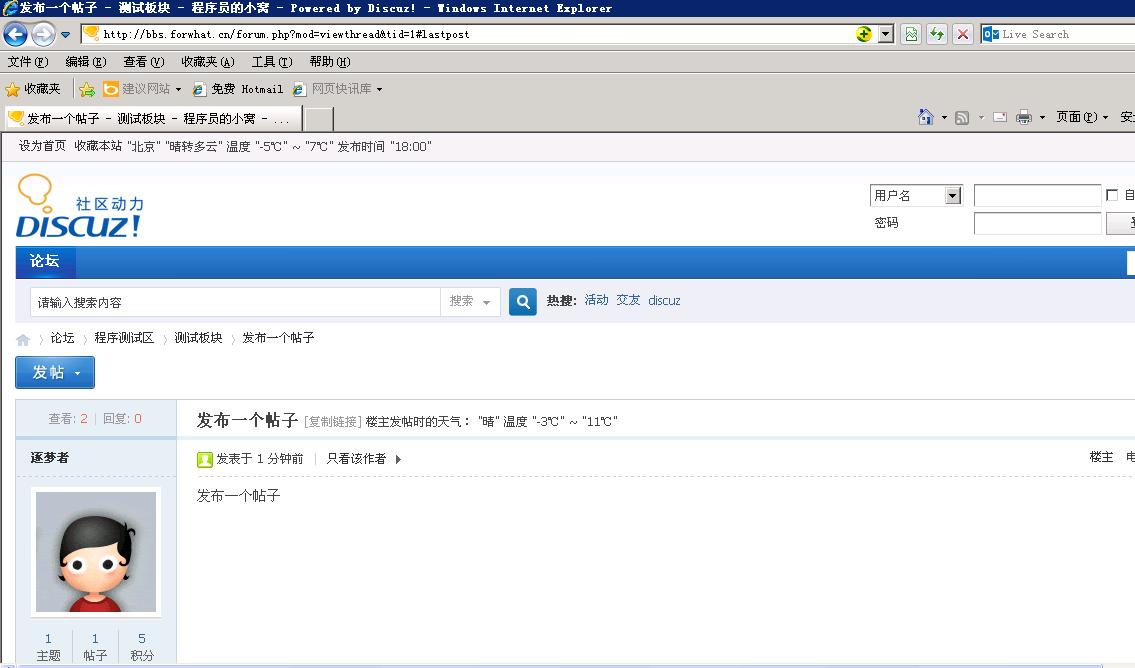Click 发布一个帖子 in the breadcrumb
The height and width of the screenshot is (668, 1135).
(x=278, y=338)
